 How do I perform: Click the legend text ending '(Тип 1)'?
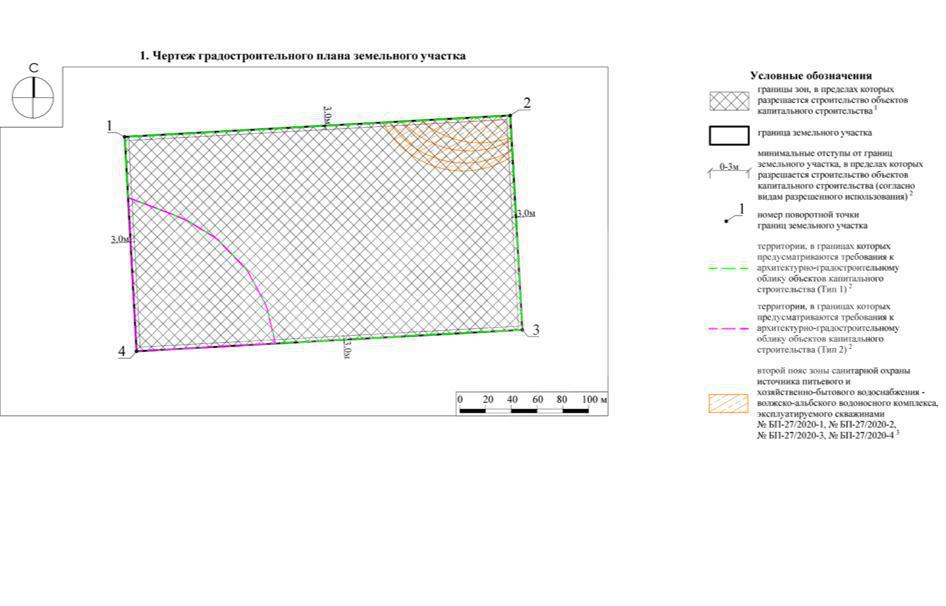click(x=828, y=268)
